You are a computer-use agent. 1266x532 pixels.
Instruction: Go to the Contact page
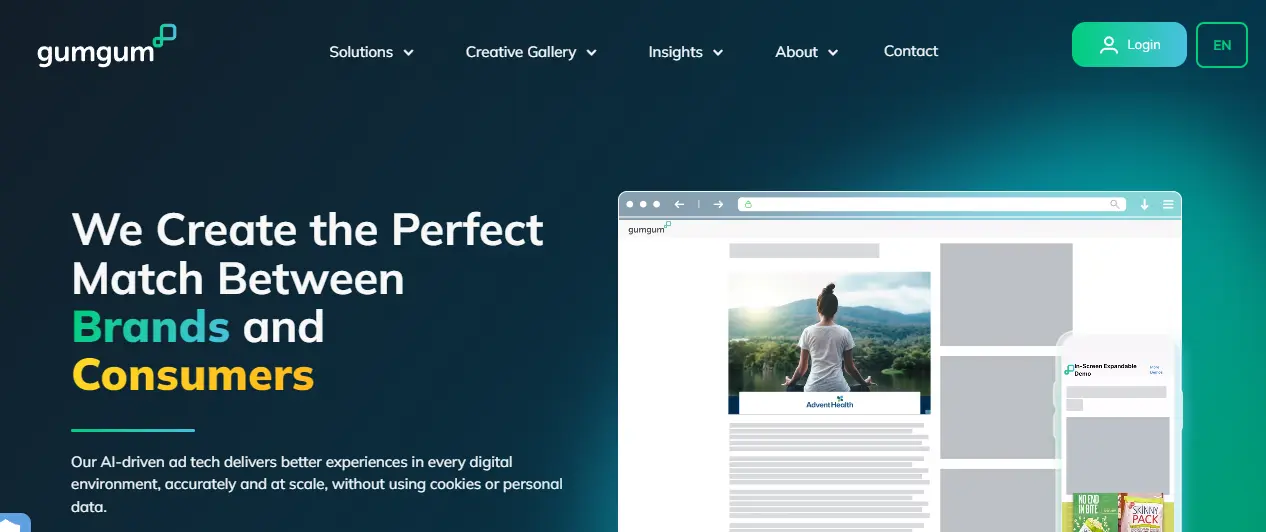[911, 51]
